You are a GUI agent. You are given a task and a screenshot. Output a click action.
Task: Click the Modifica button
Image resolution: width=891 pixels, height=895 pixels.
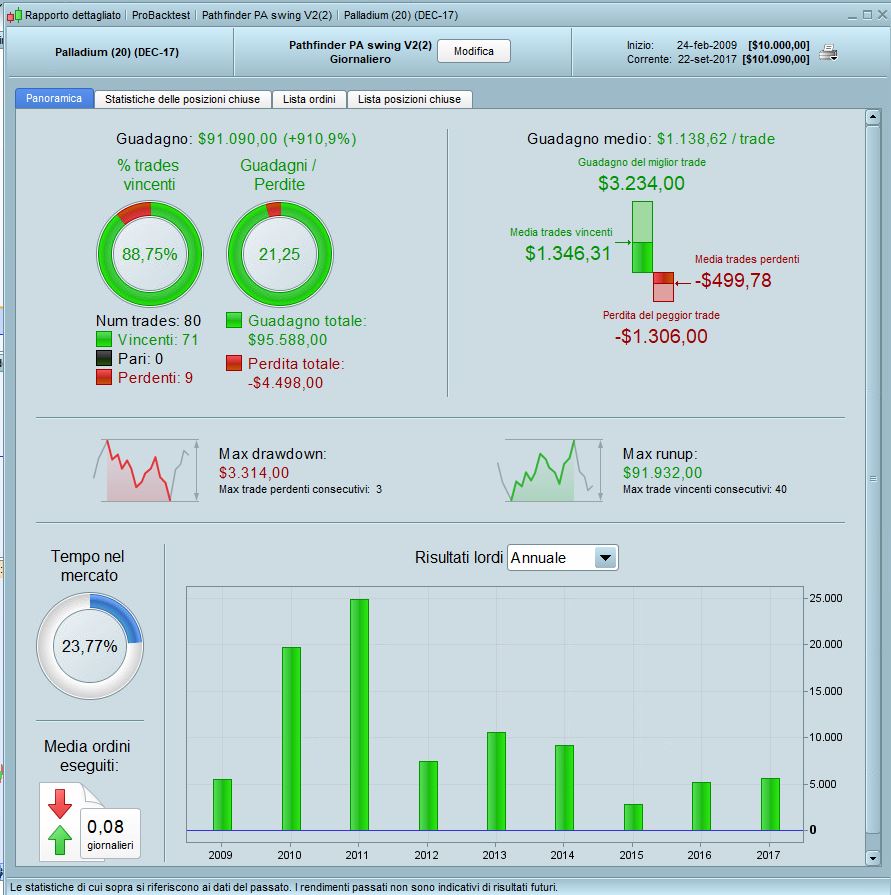tap(474, 51)
